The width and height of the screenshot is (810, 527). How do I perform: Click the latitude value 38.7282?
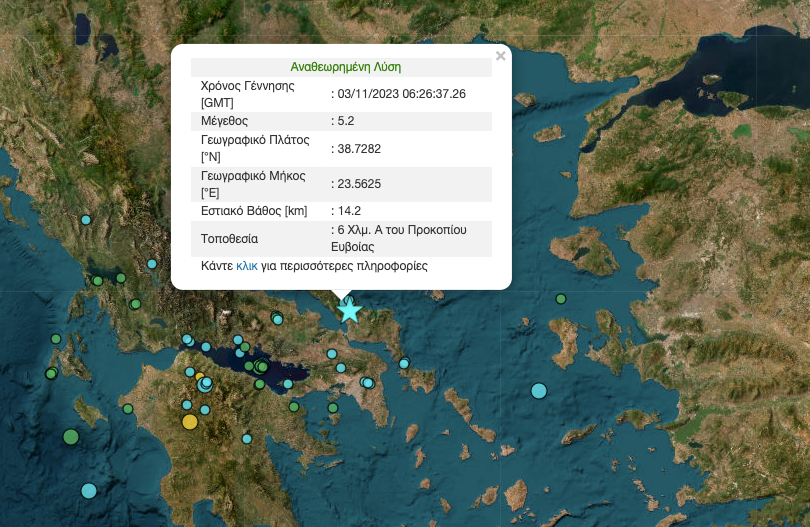[x=359, y=149]
